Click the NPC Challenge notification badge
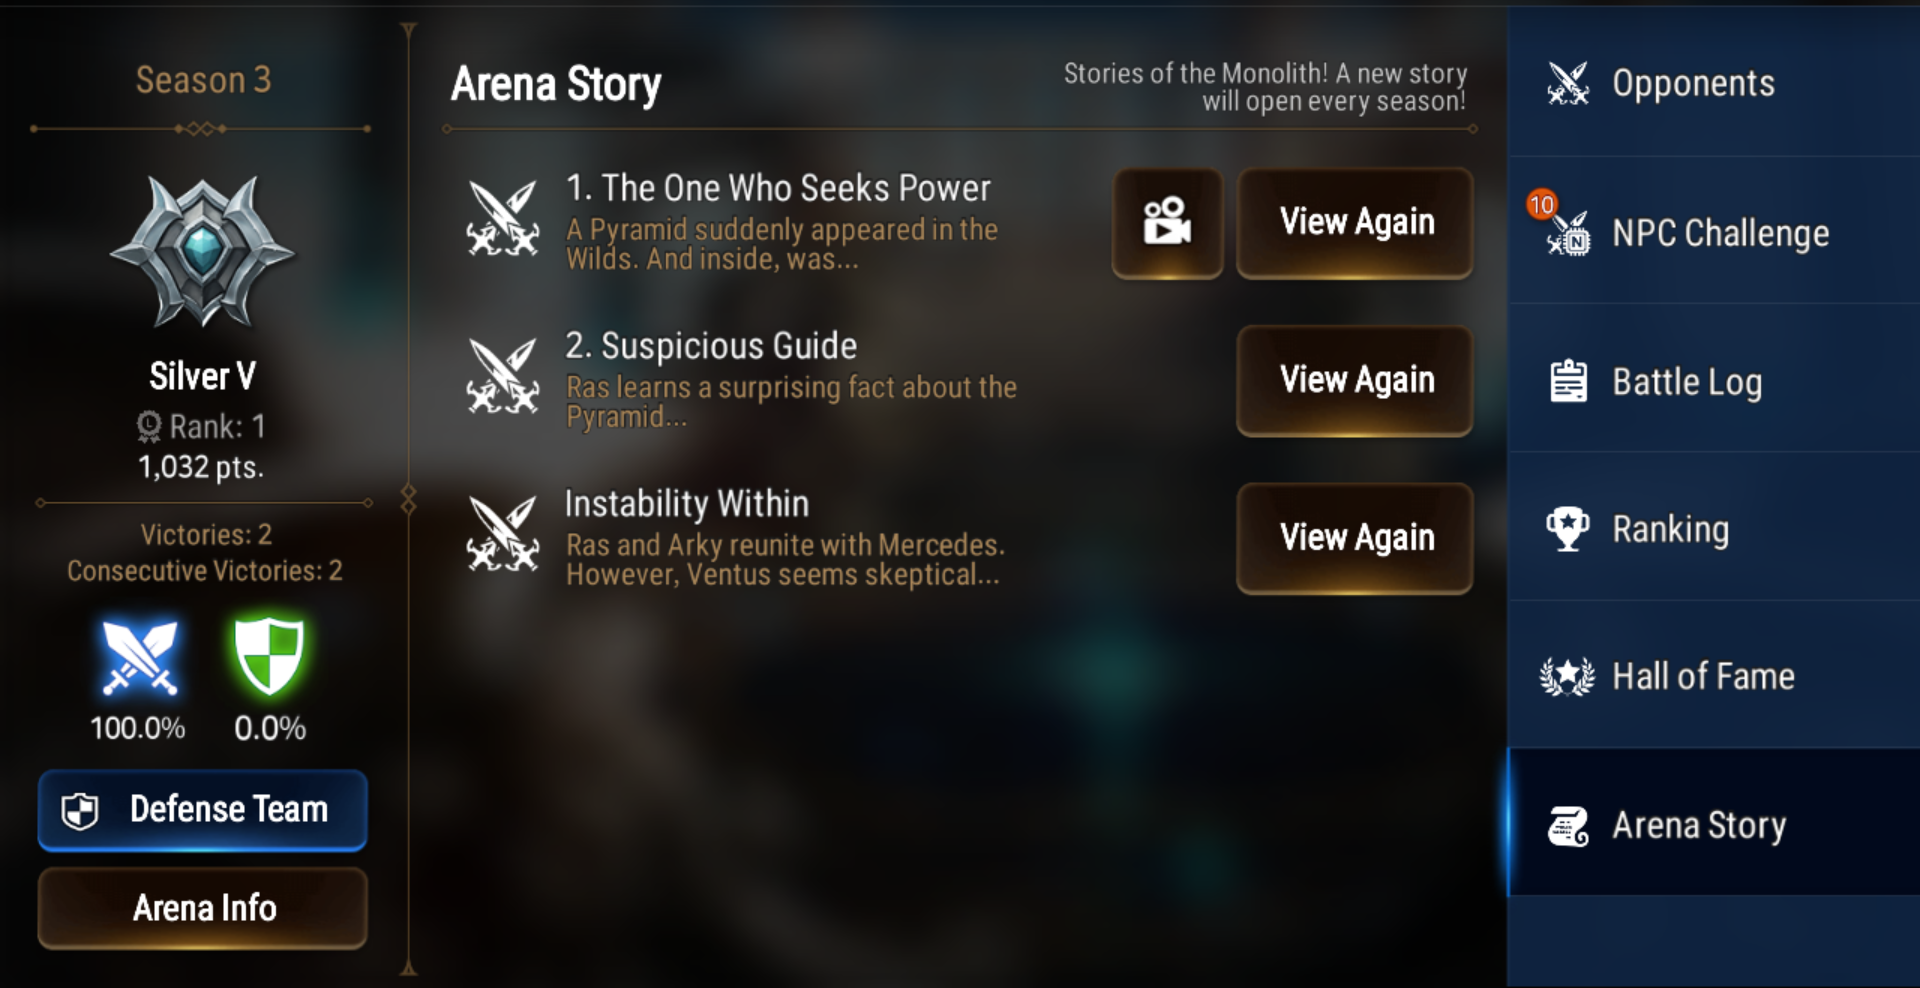The height and width of the screenshot is (988, 1920). point(1541,205)
